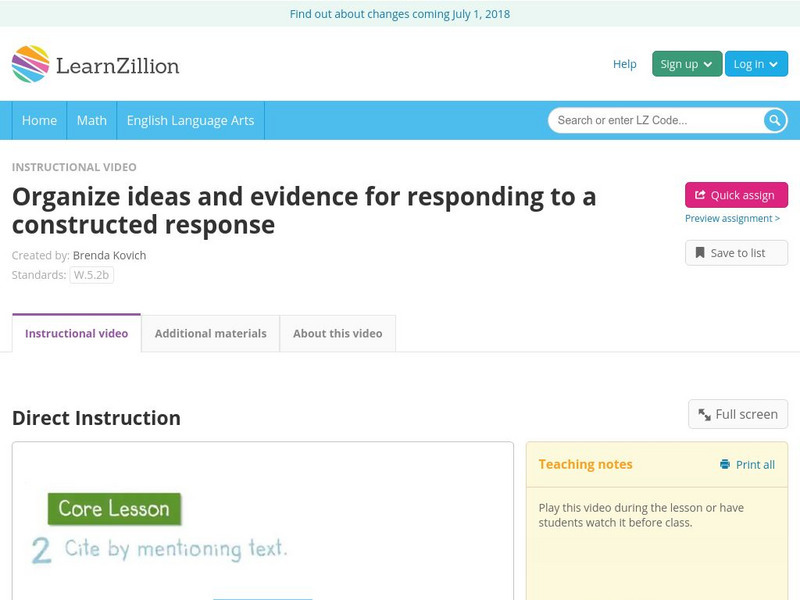Click the Quick assign share icon
This screenshot has height=600, width=800.
click(700, 195)
